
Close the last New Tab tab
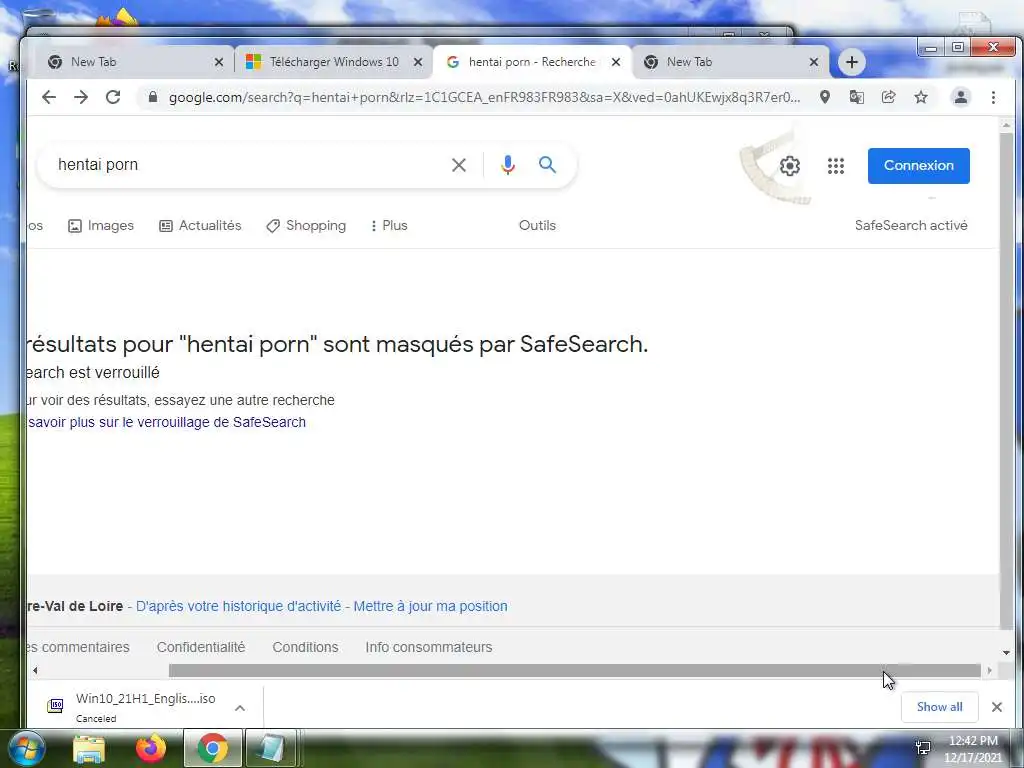[814, 62]
